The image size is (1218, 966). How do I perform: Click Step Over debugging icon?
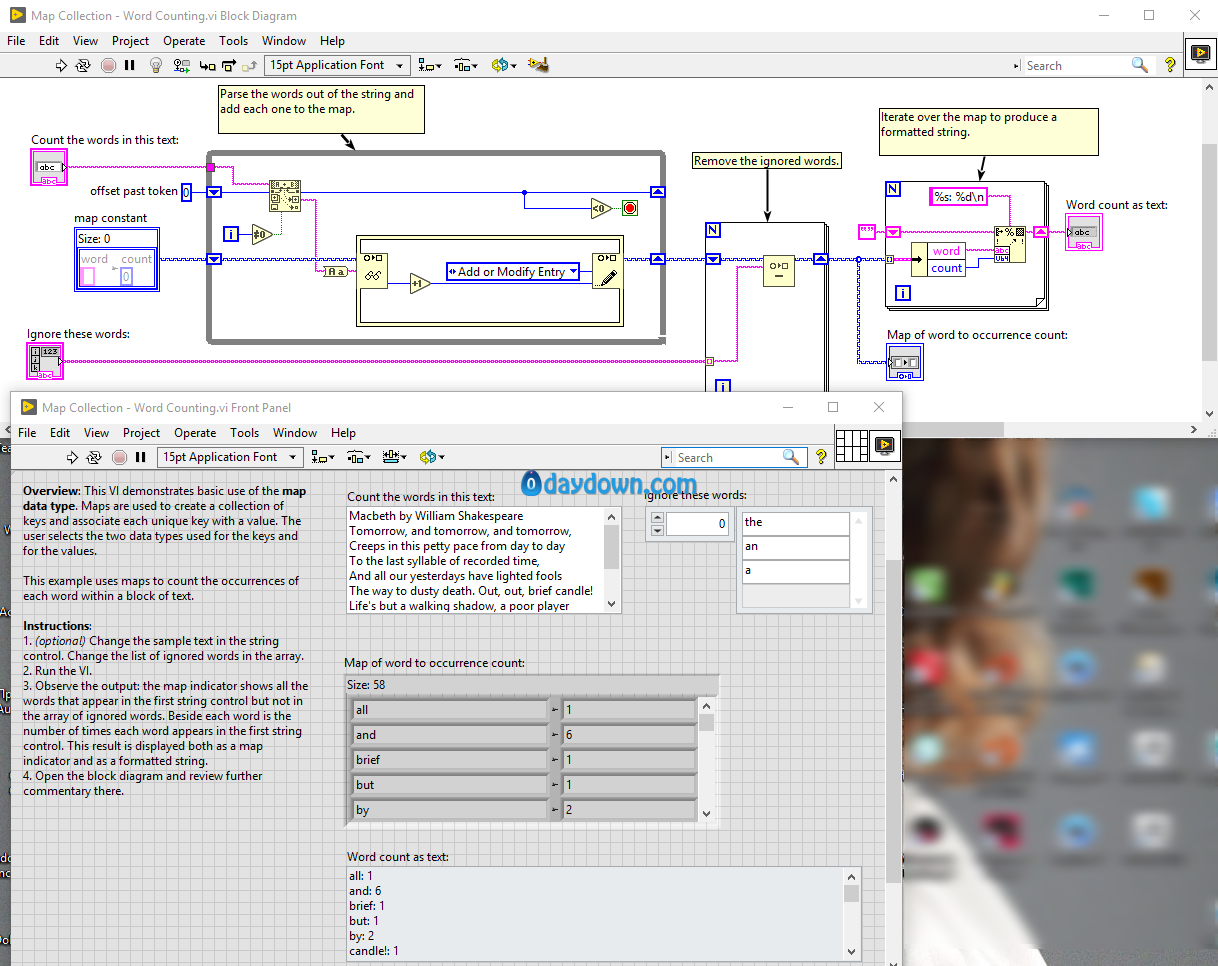pos(228,65)
